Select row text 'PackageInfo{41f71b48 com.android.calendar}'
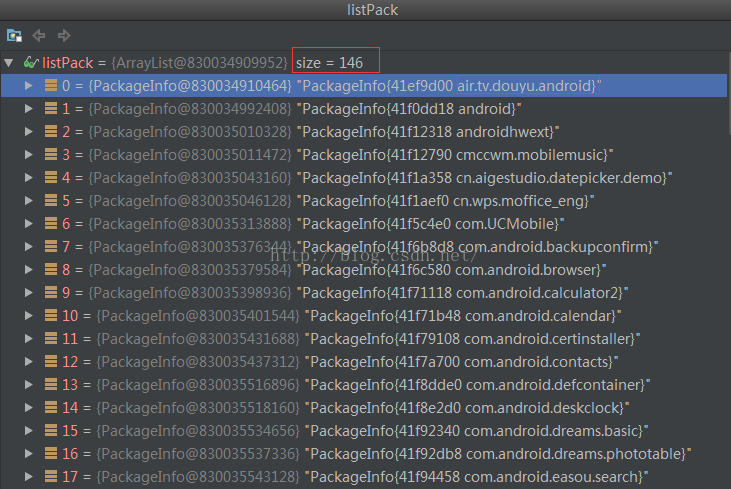This screenshot has width=731, height=489. click(x=463, y=316)
